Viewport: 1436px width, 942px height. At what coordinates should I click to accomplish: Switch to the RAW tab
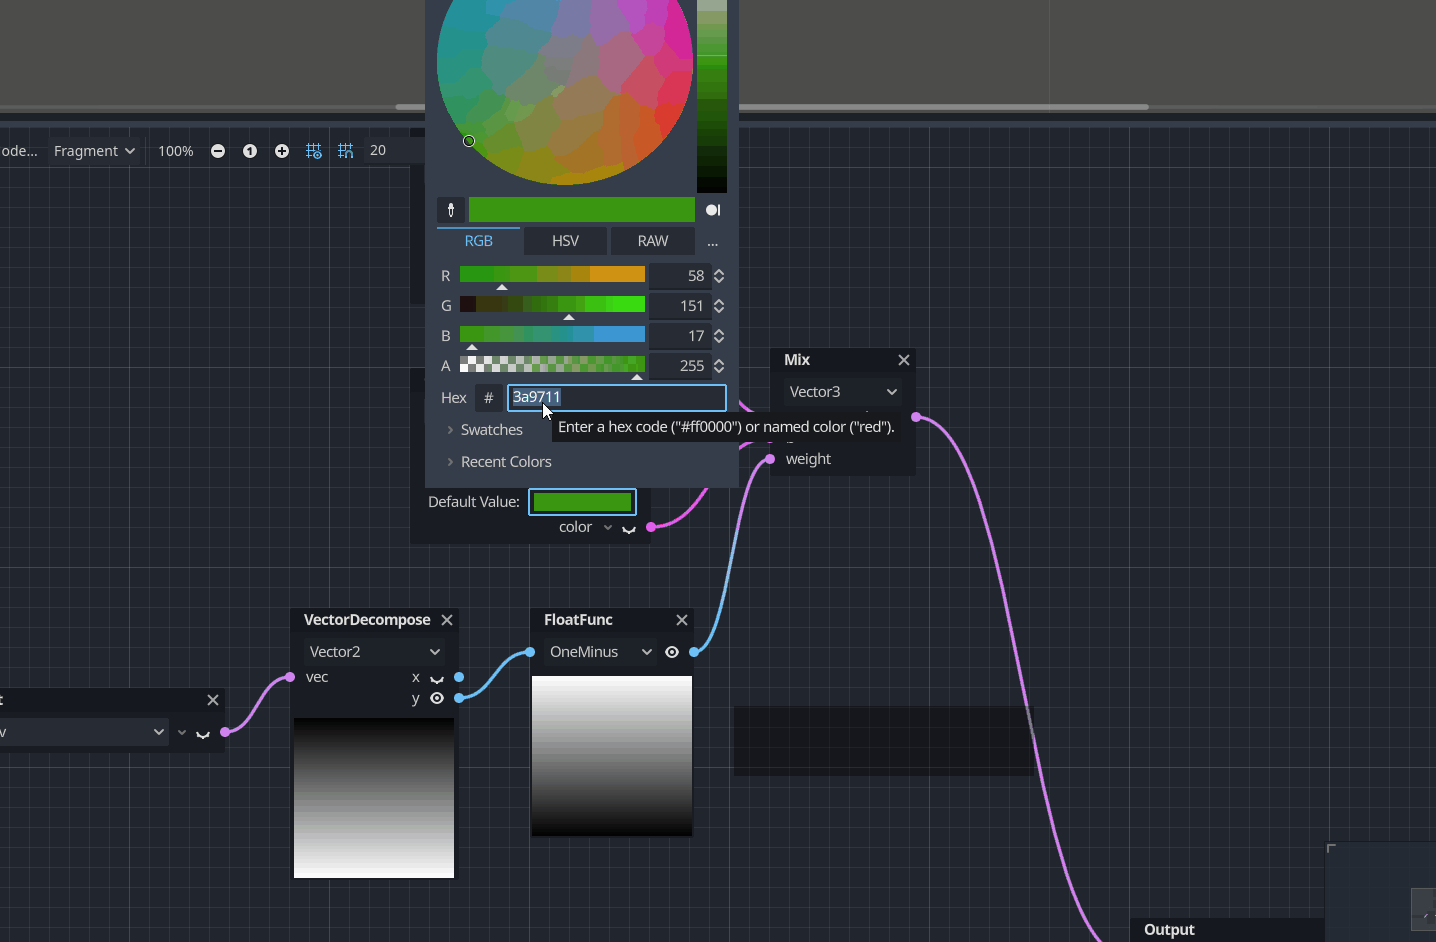[652, 240]
